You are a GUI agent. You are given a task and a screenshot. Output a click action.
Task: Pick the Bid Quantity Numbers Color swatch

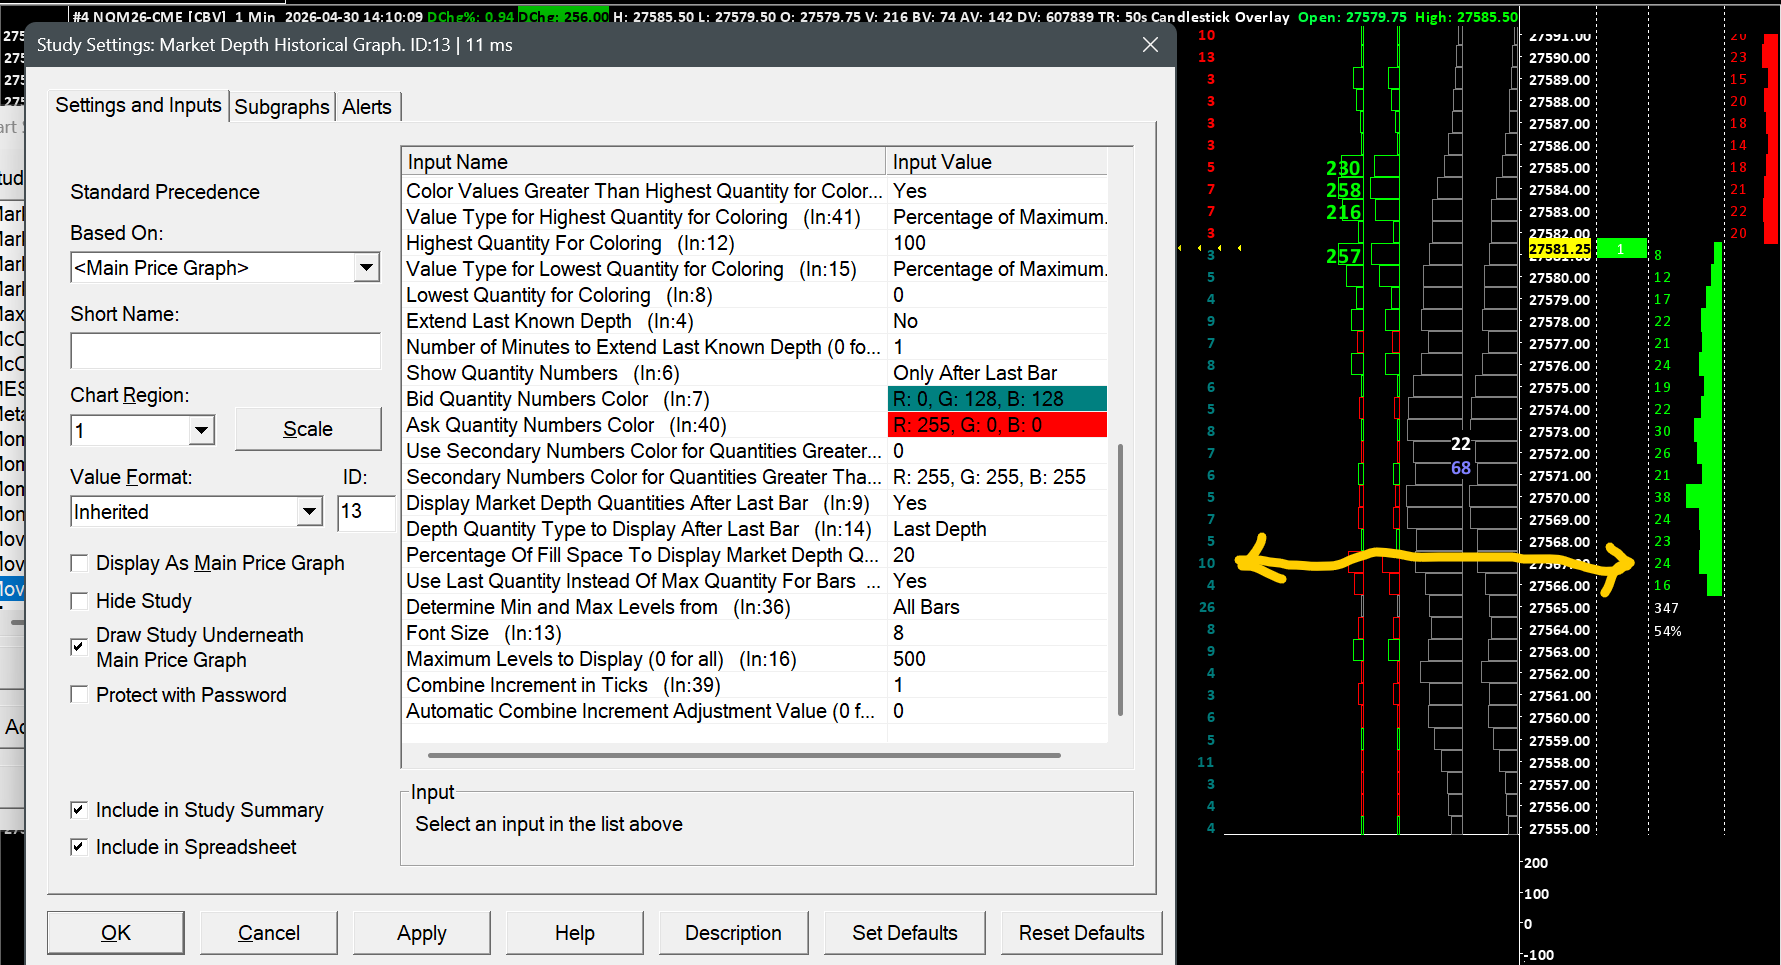pos(997,399)
